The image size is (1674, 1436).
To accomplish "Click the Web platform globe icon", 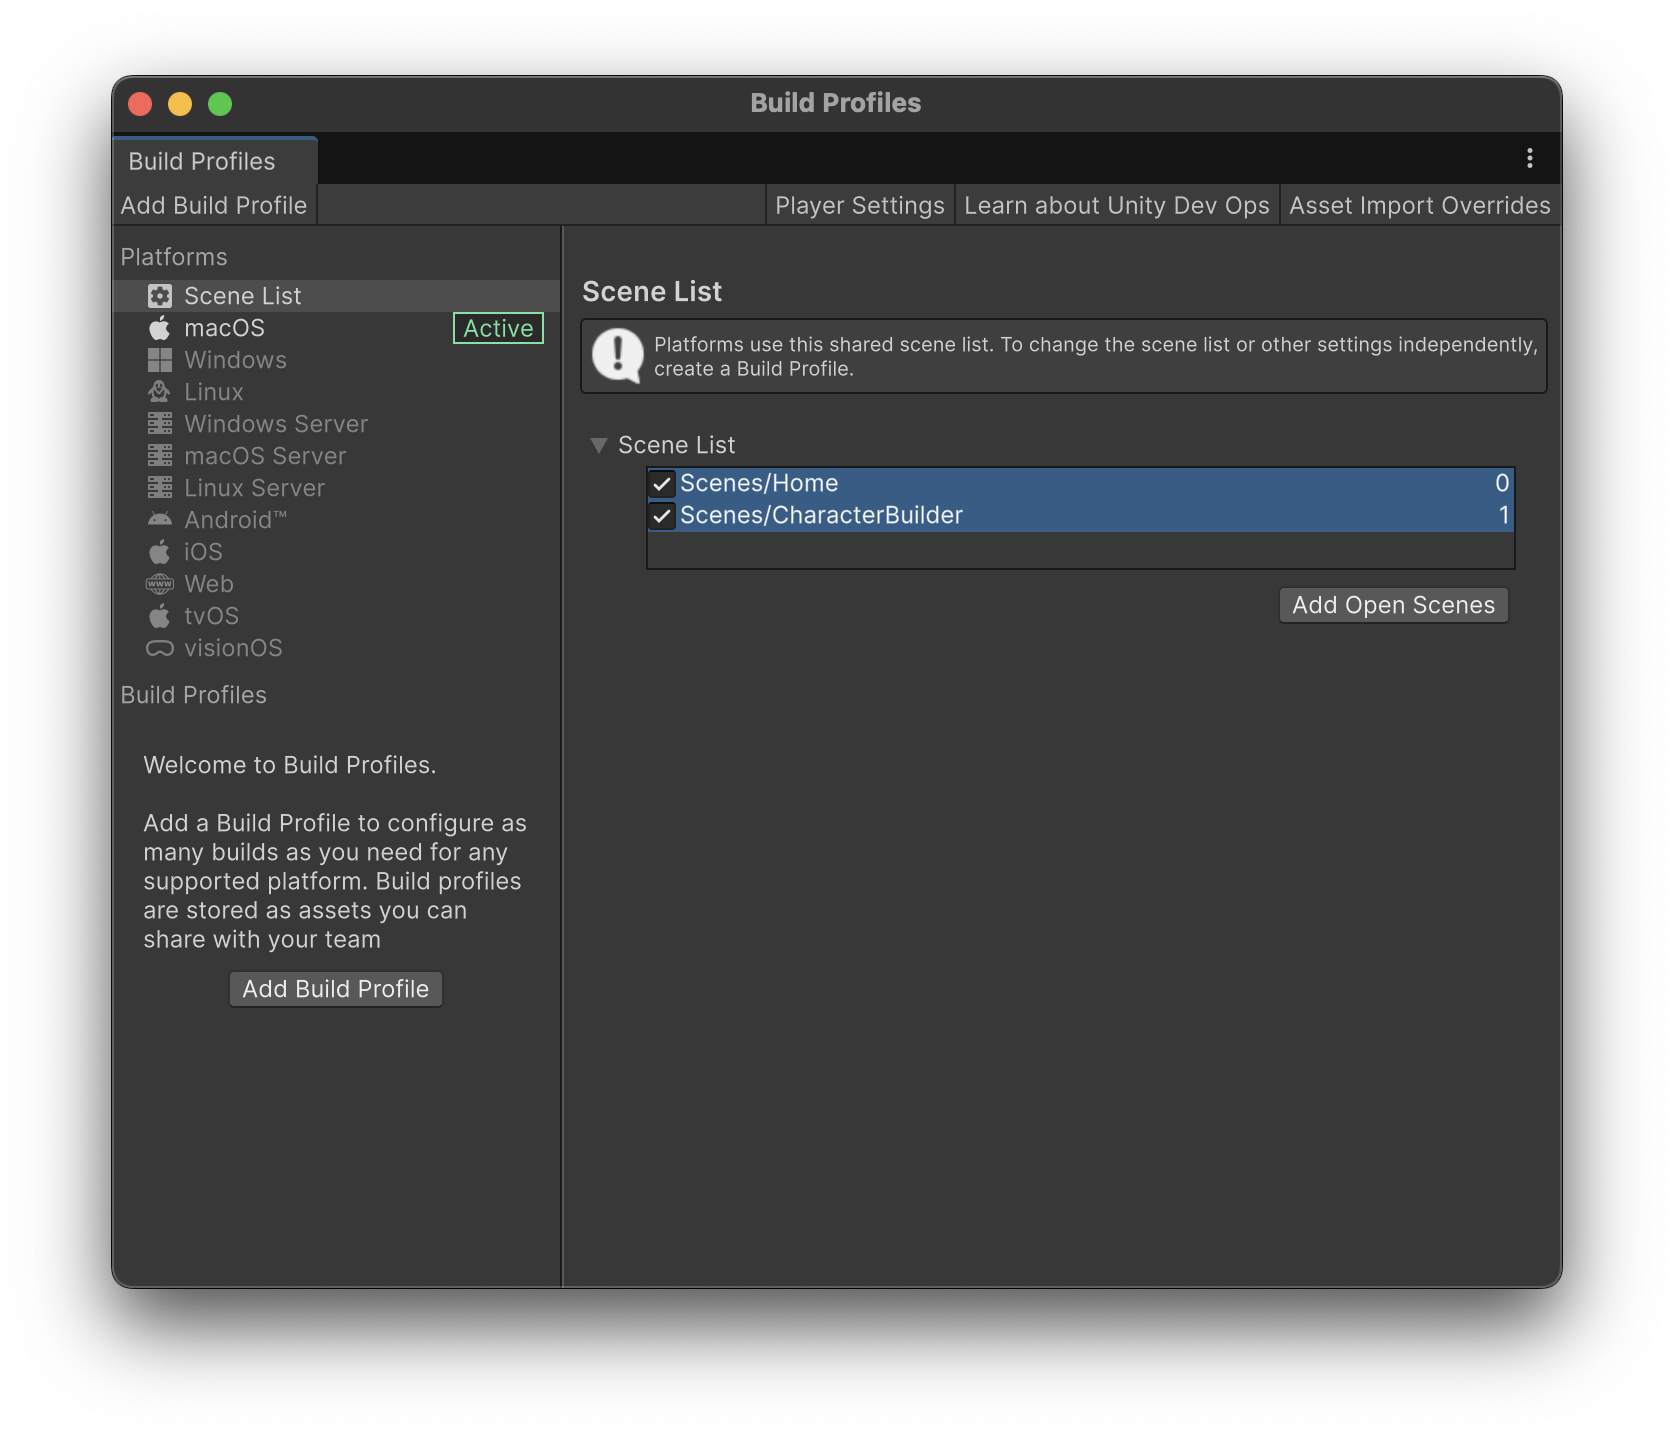I will pos(160,584).
